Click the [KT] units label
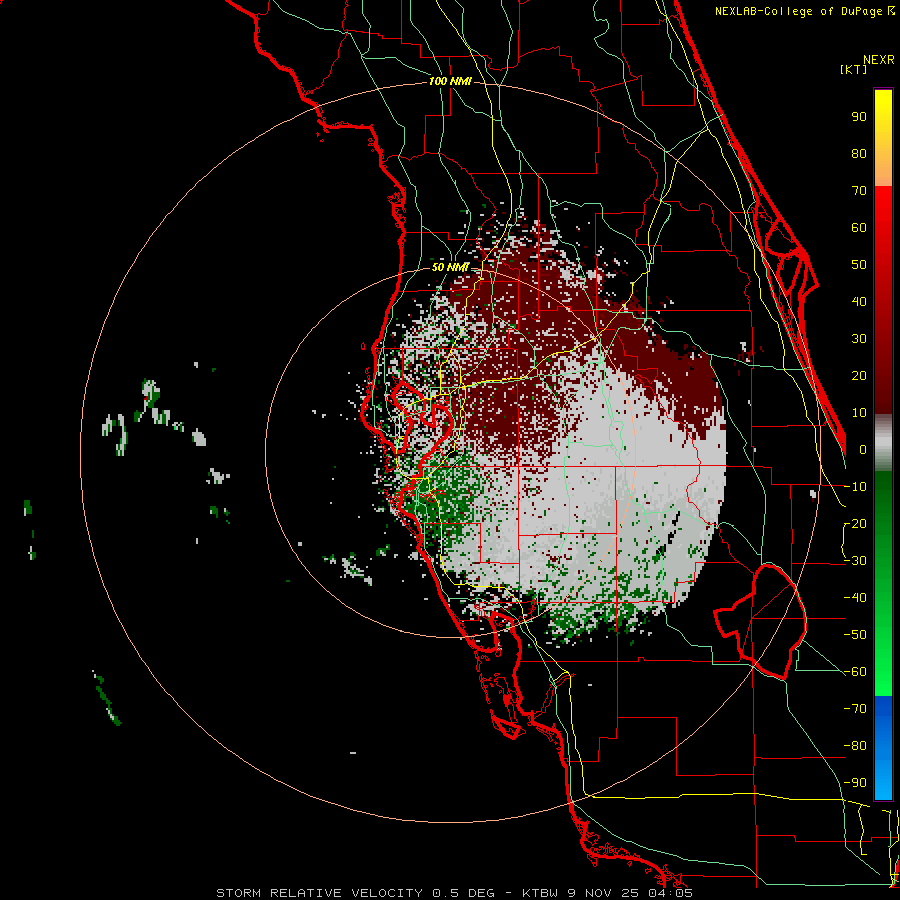This screenshot has height=900, width=900. coord(854,69)
